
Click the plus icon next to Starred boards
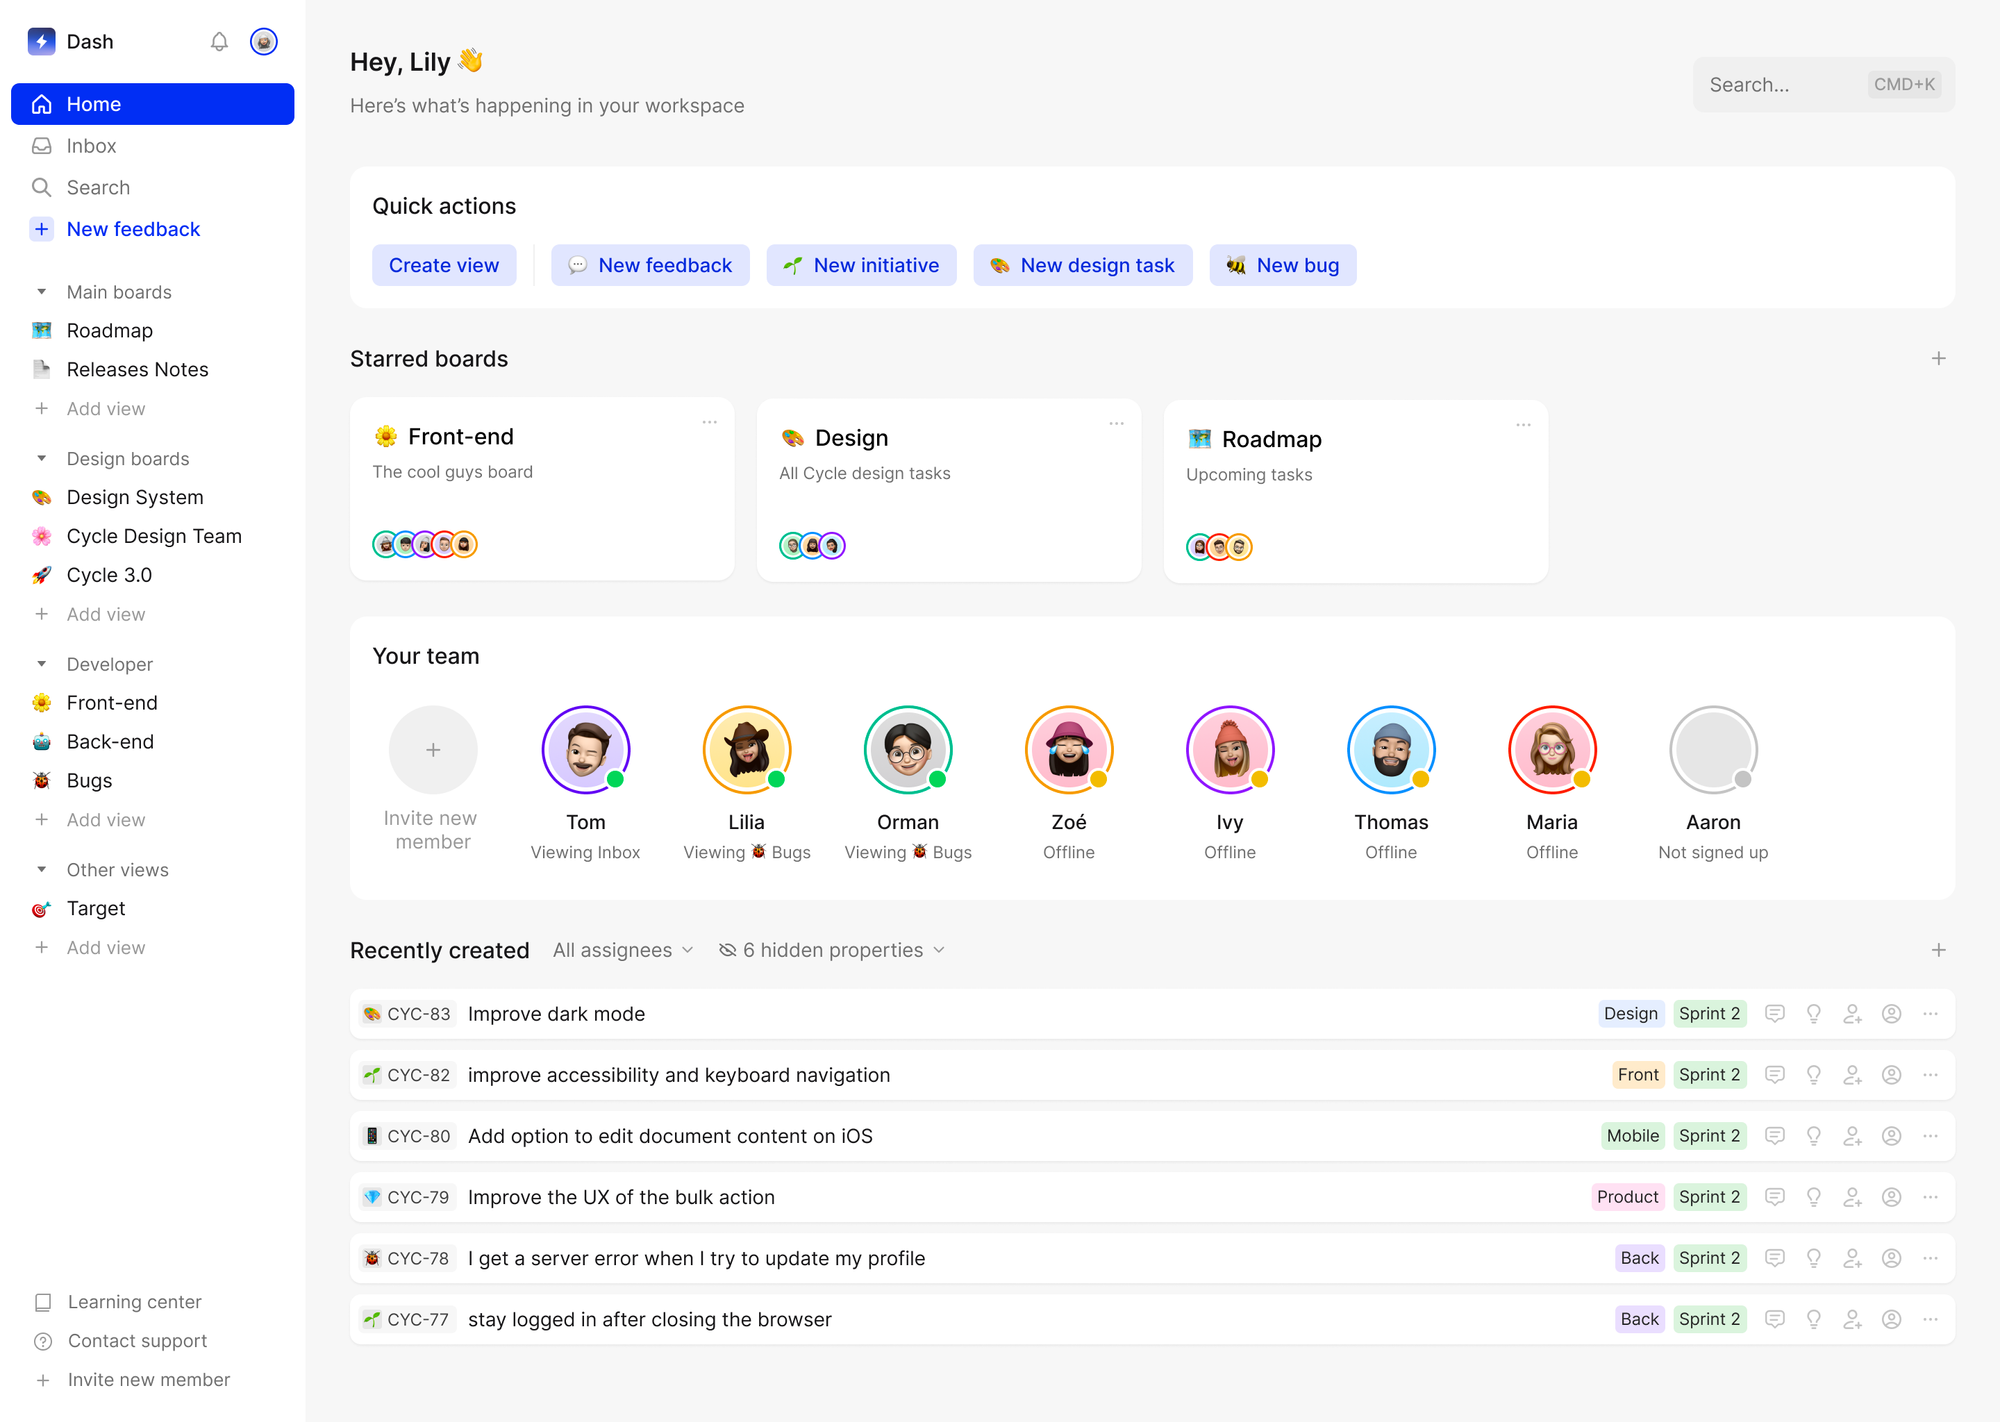click(x=1938, y=359)
